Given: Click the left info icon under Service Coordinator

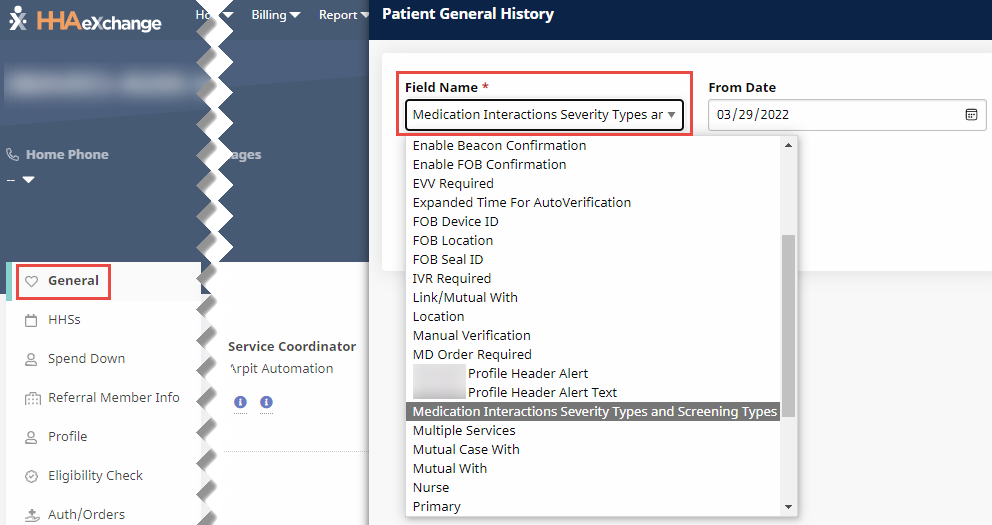Looking at the screenshot, I should (x=240, y=402).
